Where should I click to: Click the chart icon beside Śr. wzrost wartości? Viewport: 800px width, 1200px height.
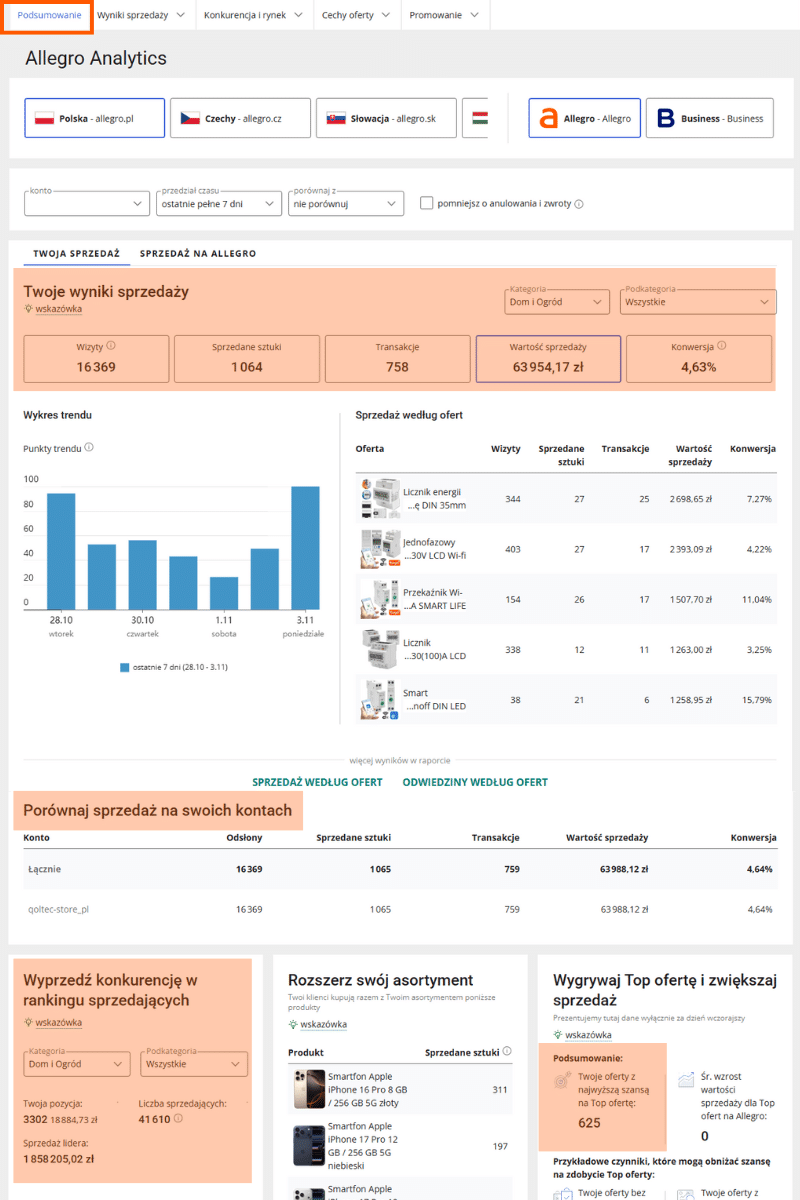pos(686,1080)
